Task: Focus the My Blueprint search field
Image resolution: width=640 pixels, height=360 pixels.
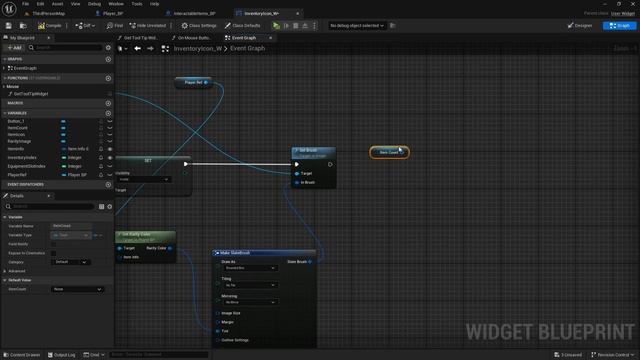Action: click(x=65, y=48)
